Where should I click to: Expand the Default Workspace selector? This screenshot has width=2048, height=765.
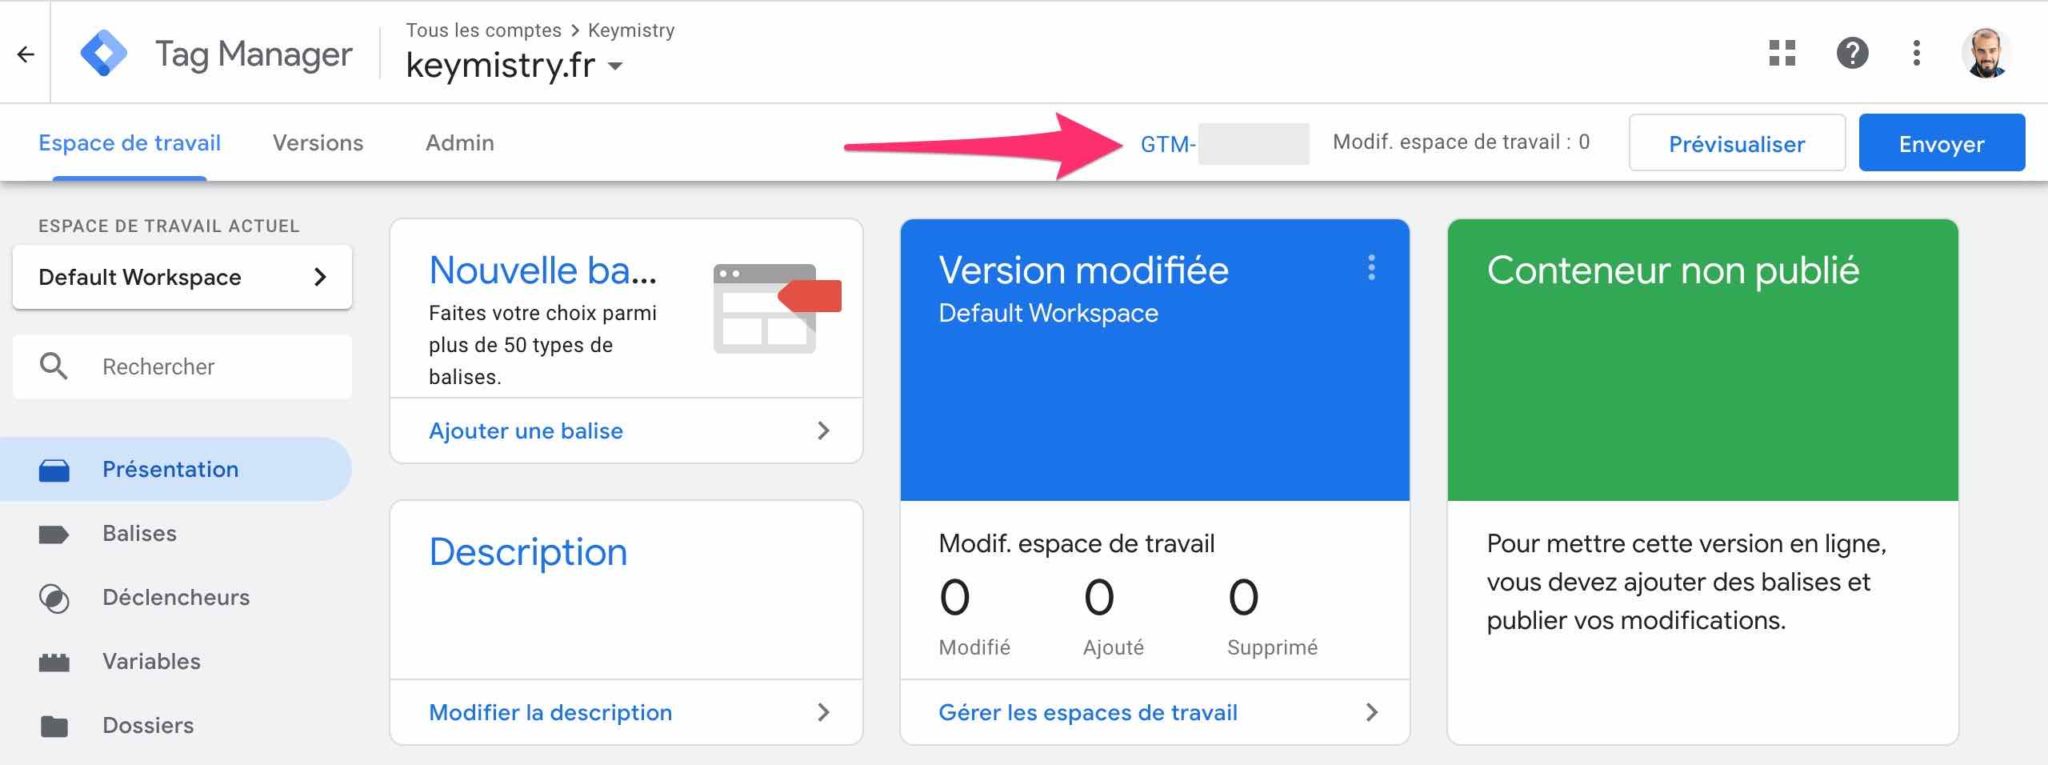(182, 277)
